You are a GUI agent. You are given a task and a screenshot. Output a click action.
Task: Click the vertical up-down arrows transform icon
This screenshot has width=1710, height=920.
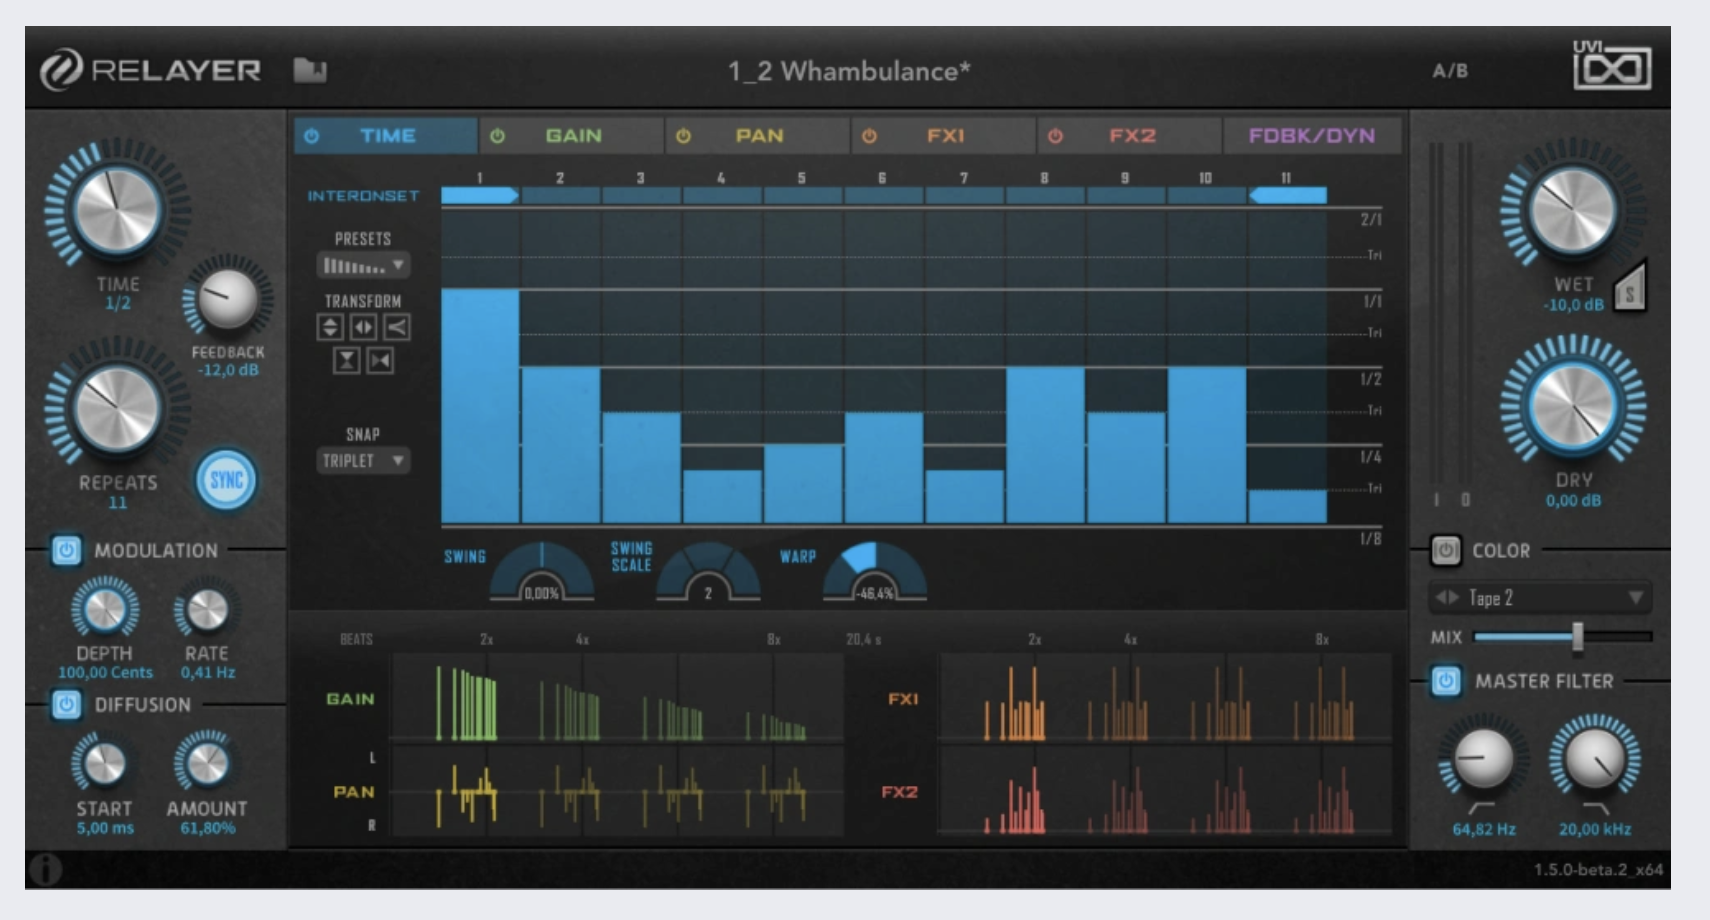pyautogui.click(x=330, y=327)
